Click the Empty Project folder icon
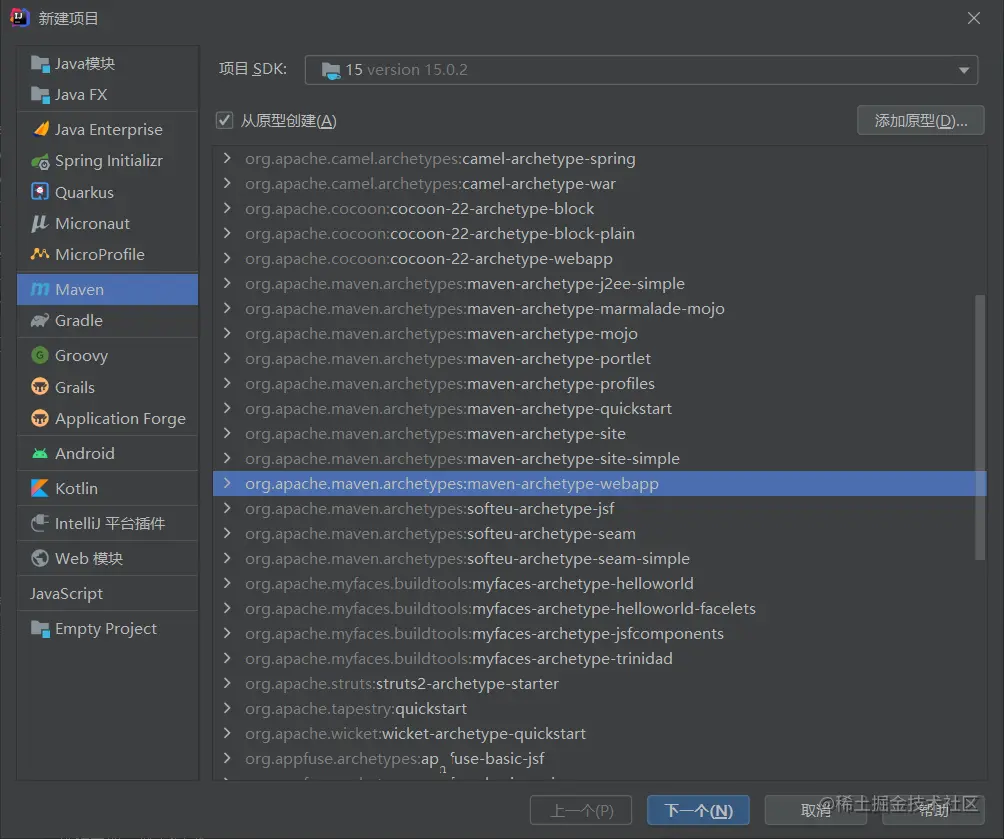 click(40, 629)
